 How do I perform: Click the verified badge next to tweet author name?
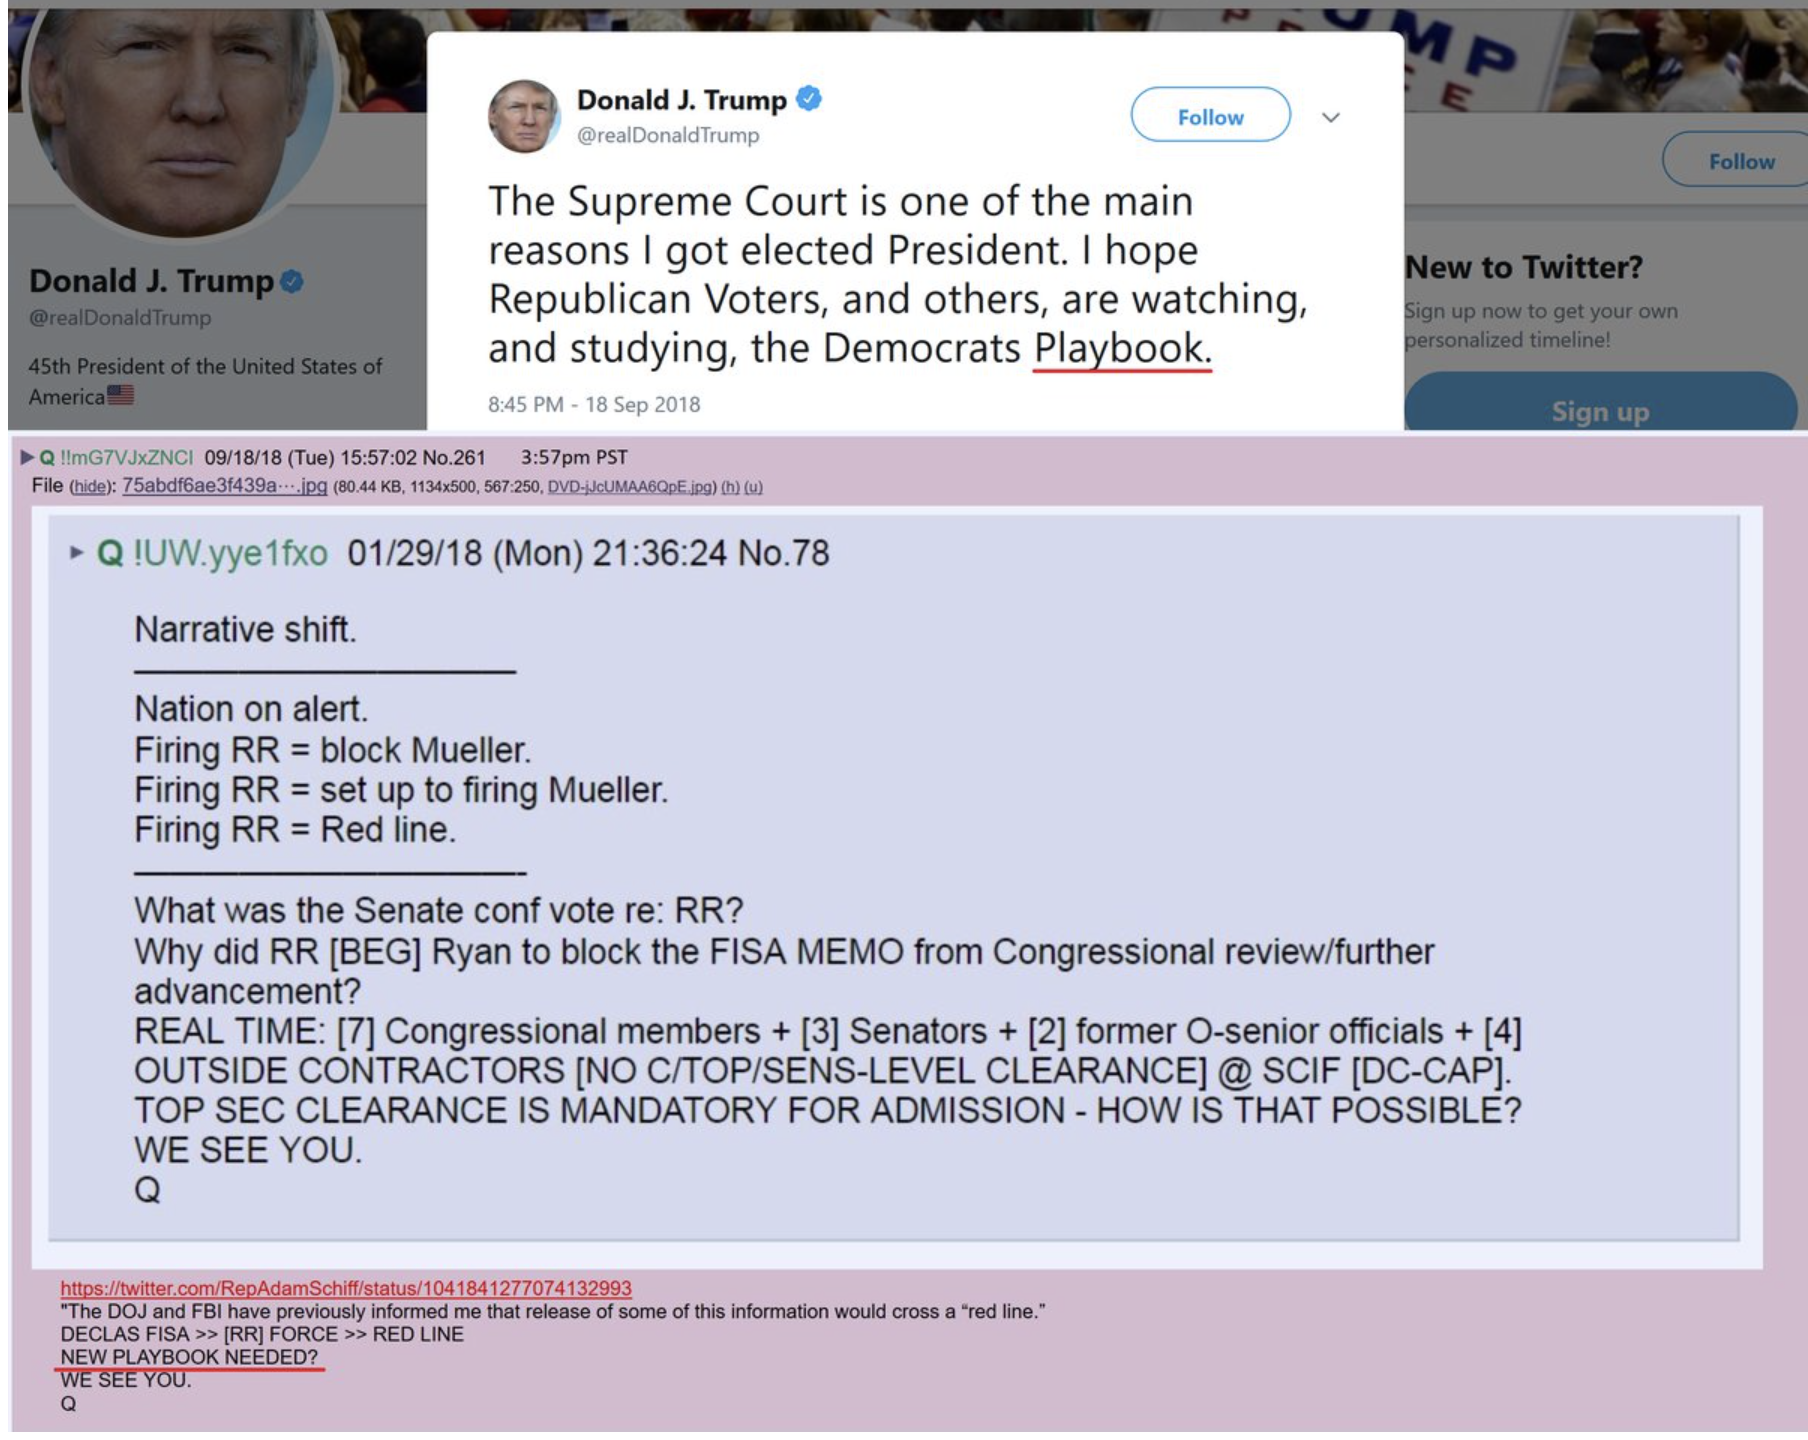pyautogui.click(x=809, y=98)
